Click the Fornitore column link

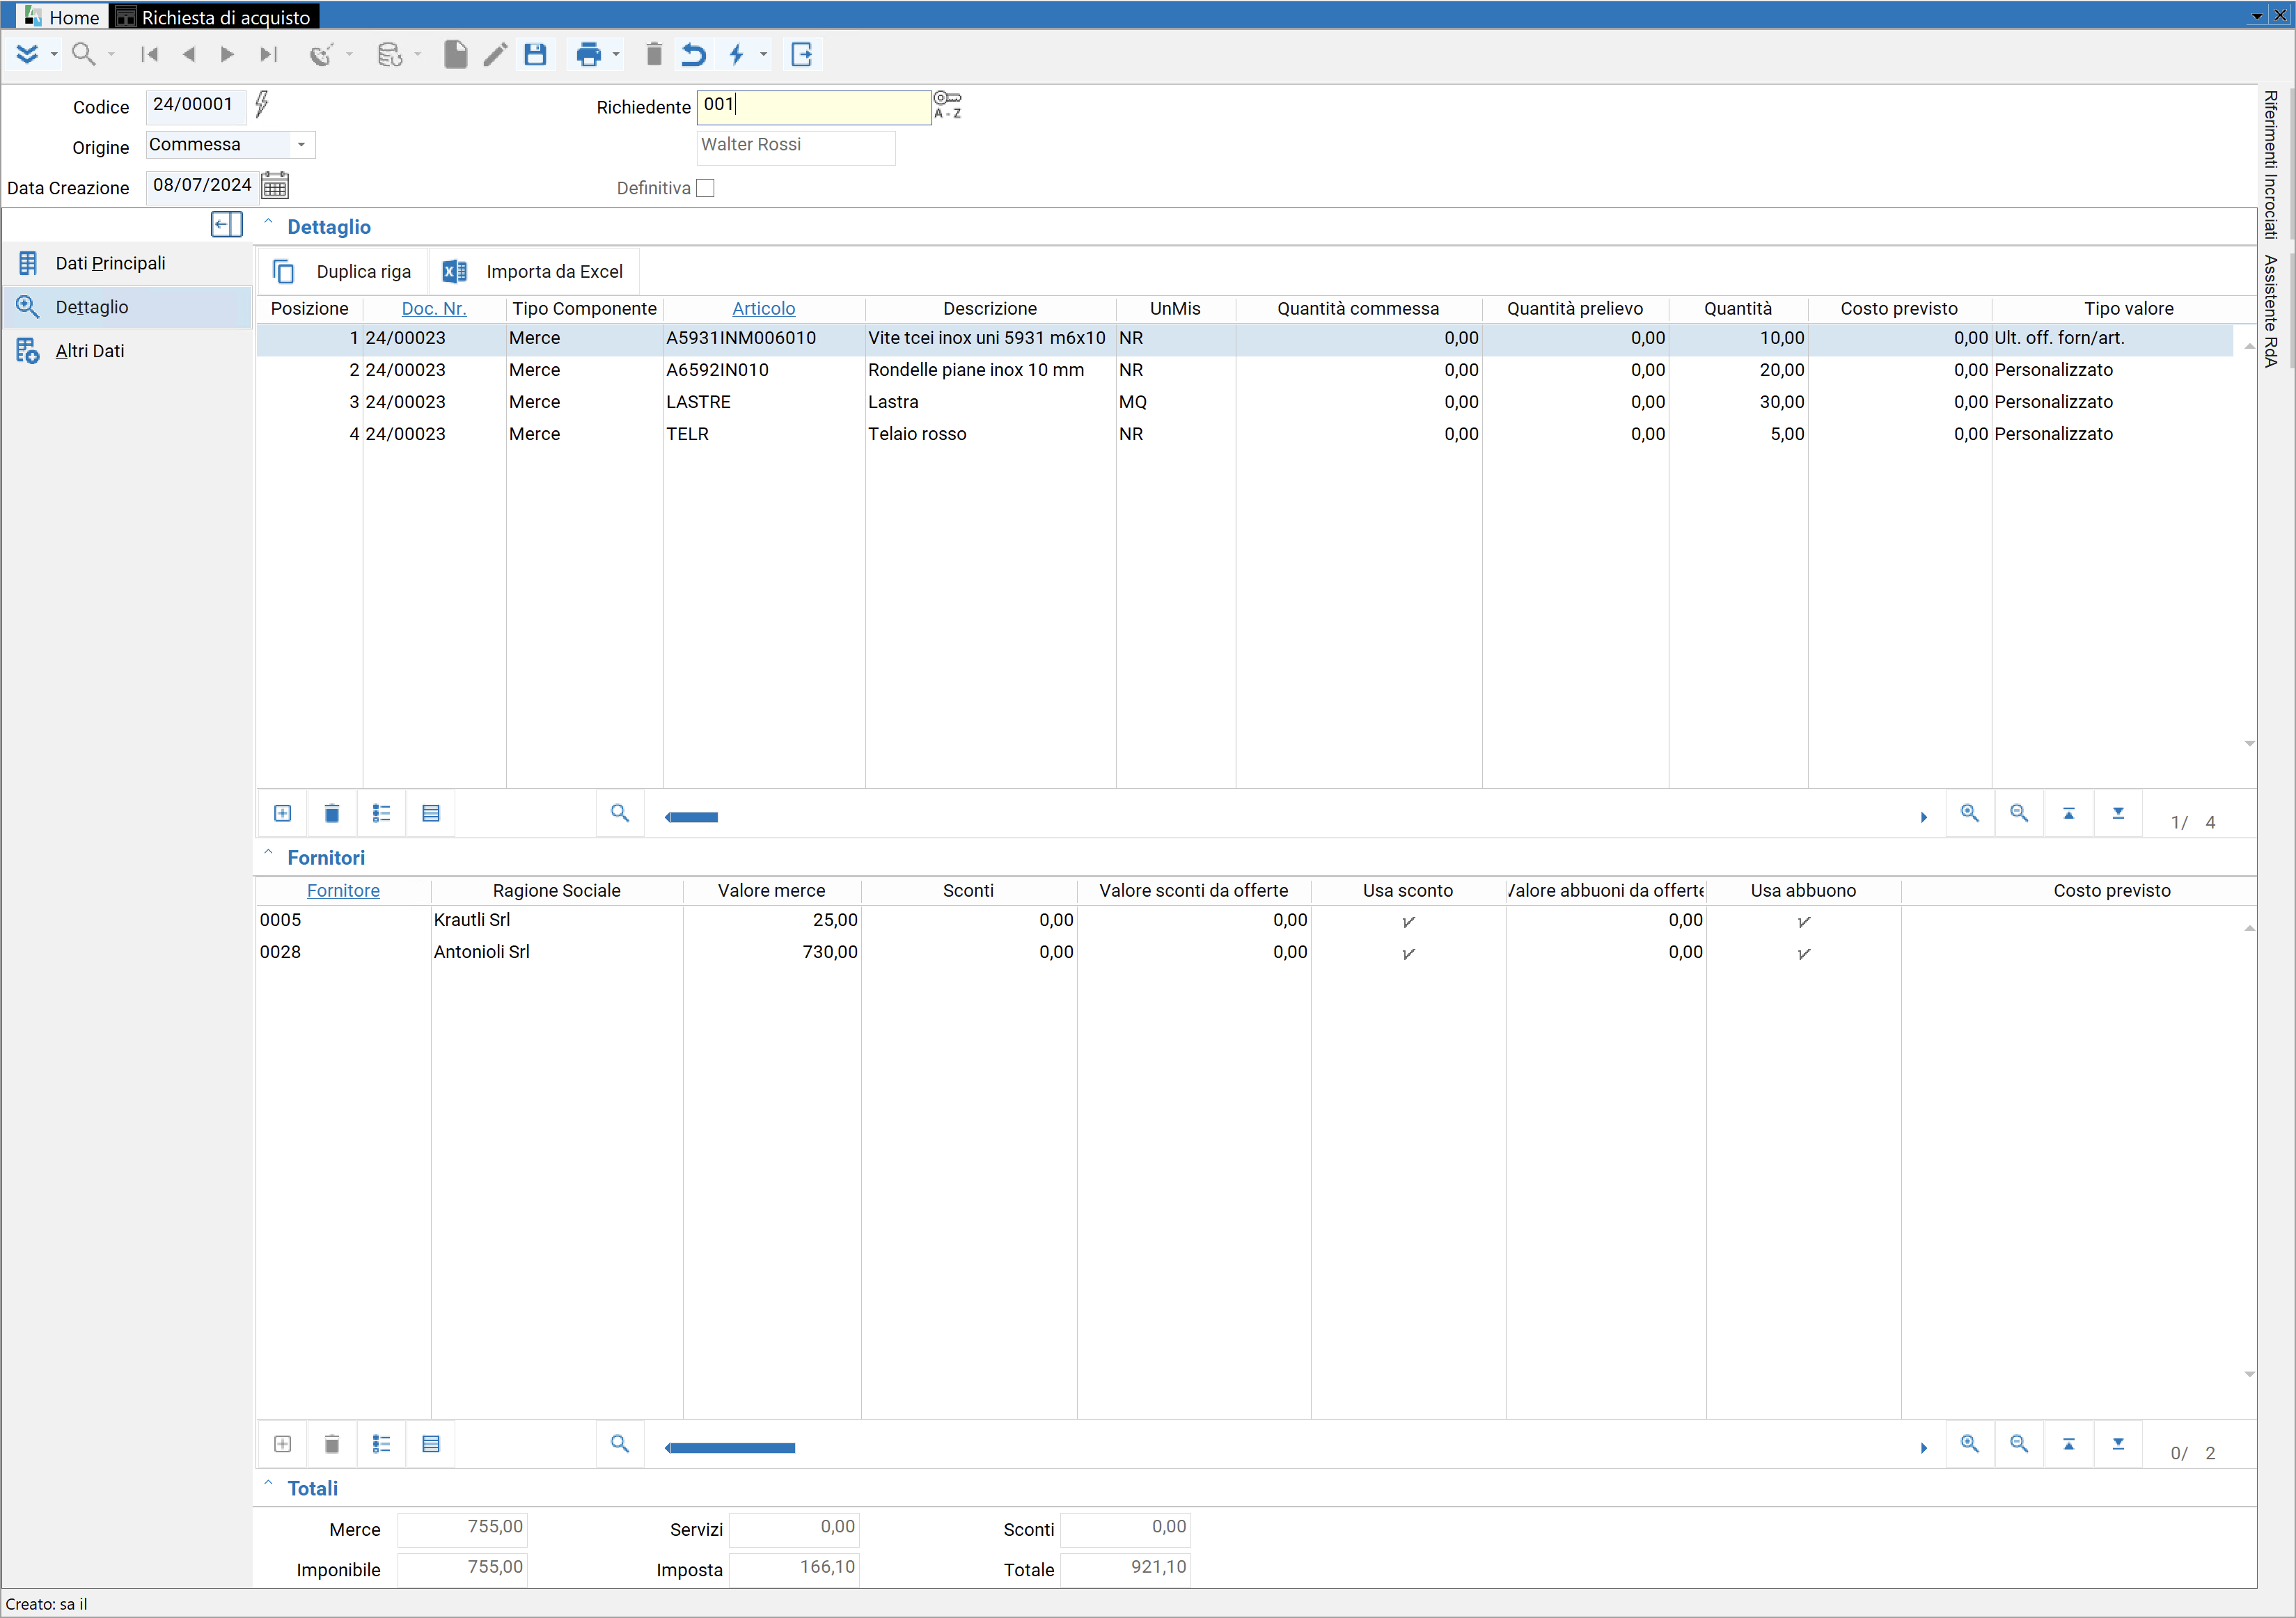[343, 891]
